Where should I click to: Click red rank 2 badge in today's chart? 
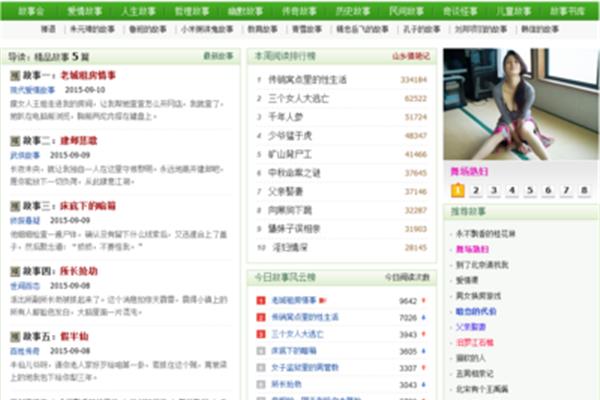click(x=261, y=317)
